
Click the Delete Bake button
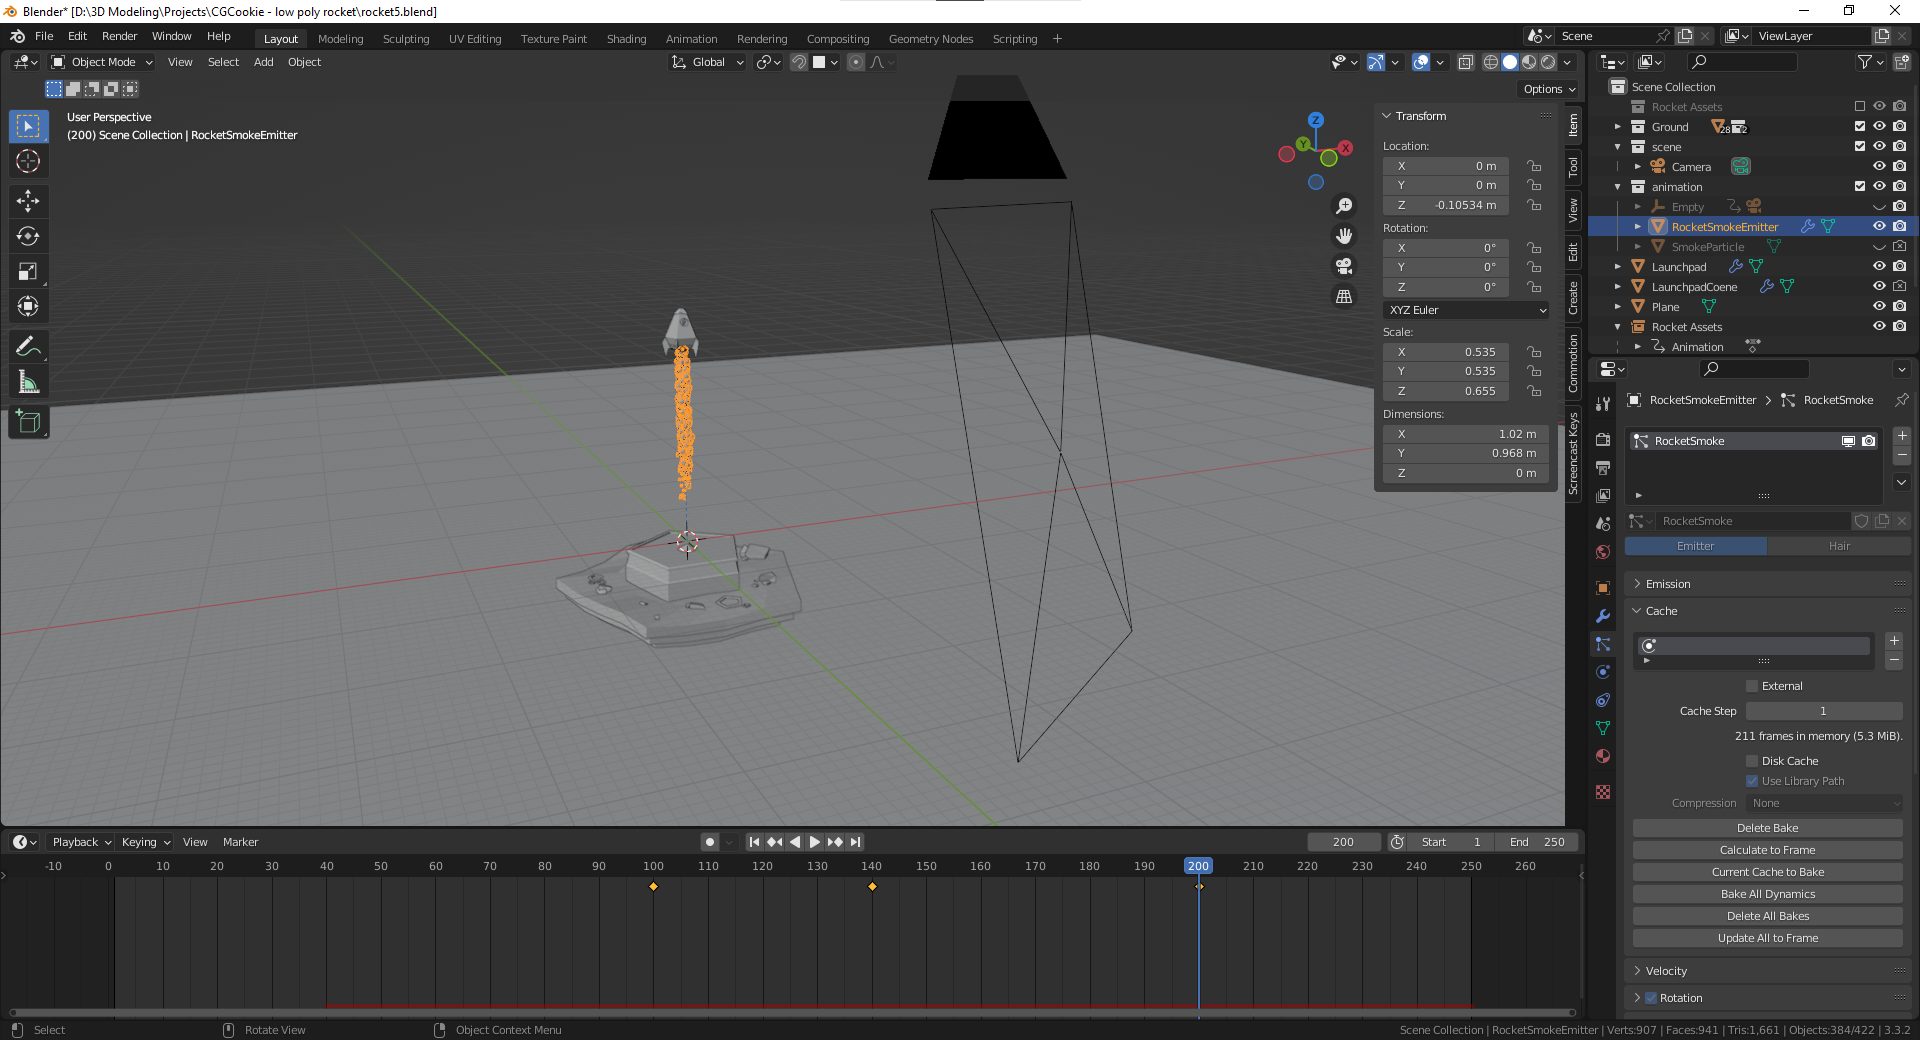coord(1767,828)
